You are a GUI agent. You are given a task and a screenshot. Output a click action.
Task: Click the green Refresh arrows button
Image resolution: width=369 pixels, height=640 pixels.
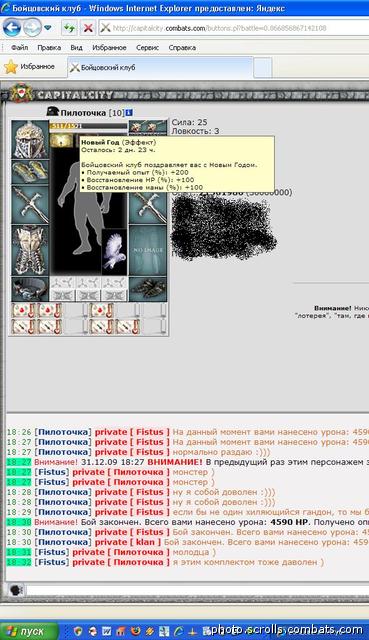point(69,28)
